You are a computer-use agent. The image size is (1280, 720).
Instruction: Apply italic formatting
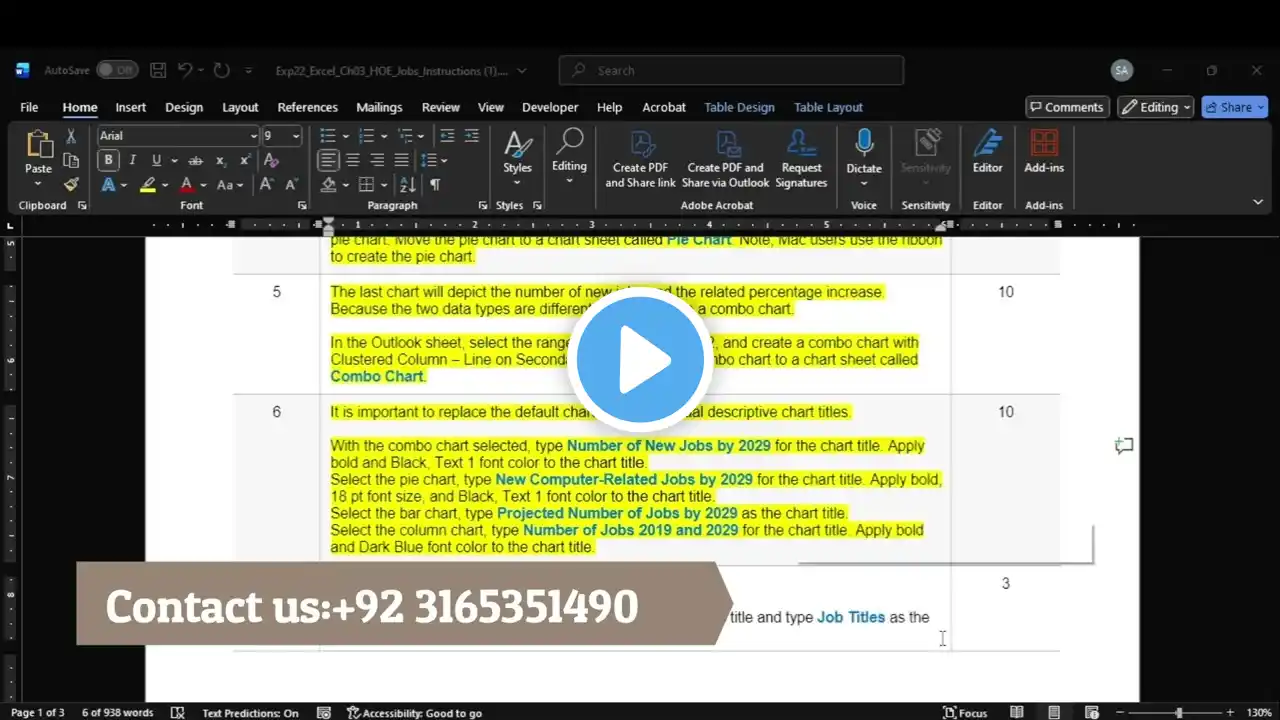tap(132, 160)
